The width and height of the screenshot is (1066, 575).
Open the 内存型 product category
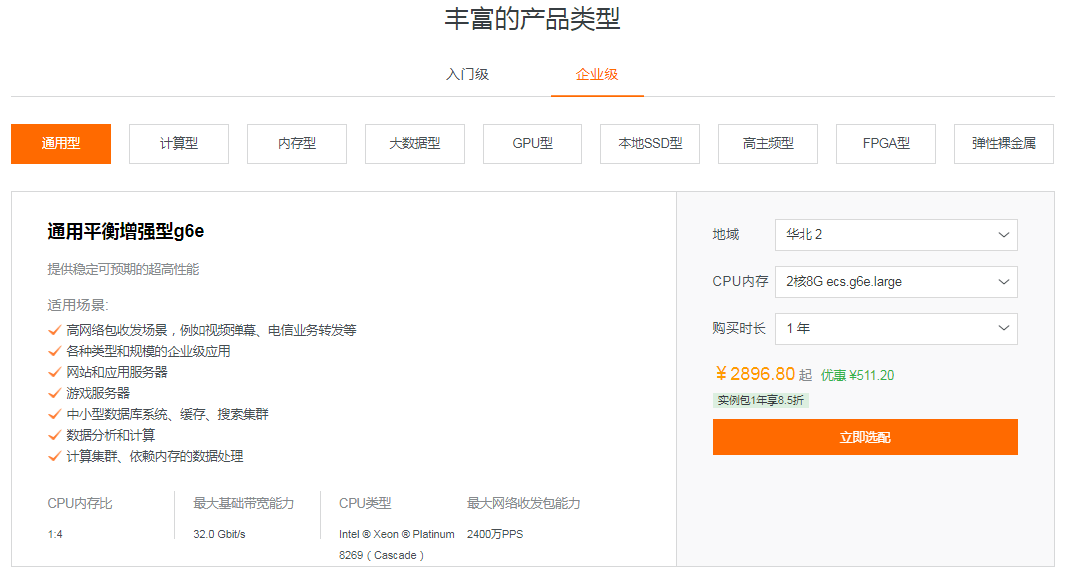(297, 144)
